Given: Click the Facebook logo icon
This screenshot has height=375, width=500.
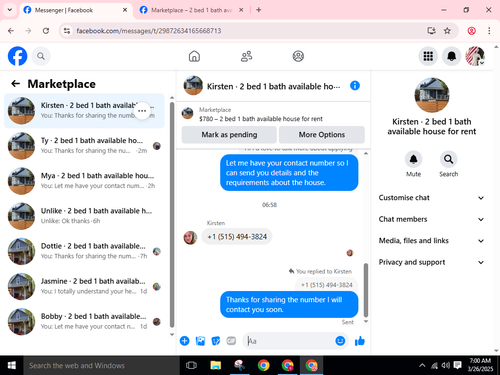Looking at the screenshot, I should pos(17,56).
